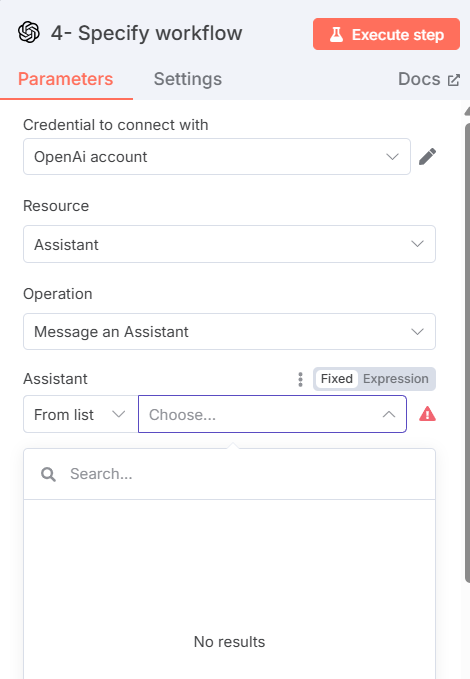Click the search magnifier icon
Screen dimensions: 470x679
(x=48, y=474)
